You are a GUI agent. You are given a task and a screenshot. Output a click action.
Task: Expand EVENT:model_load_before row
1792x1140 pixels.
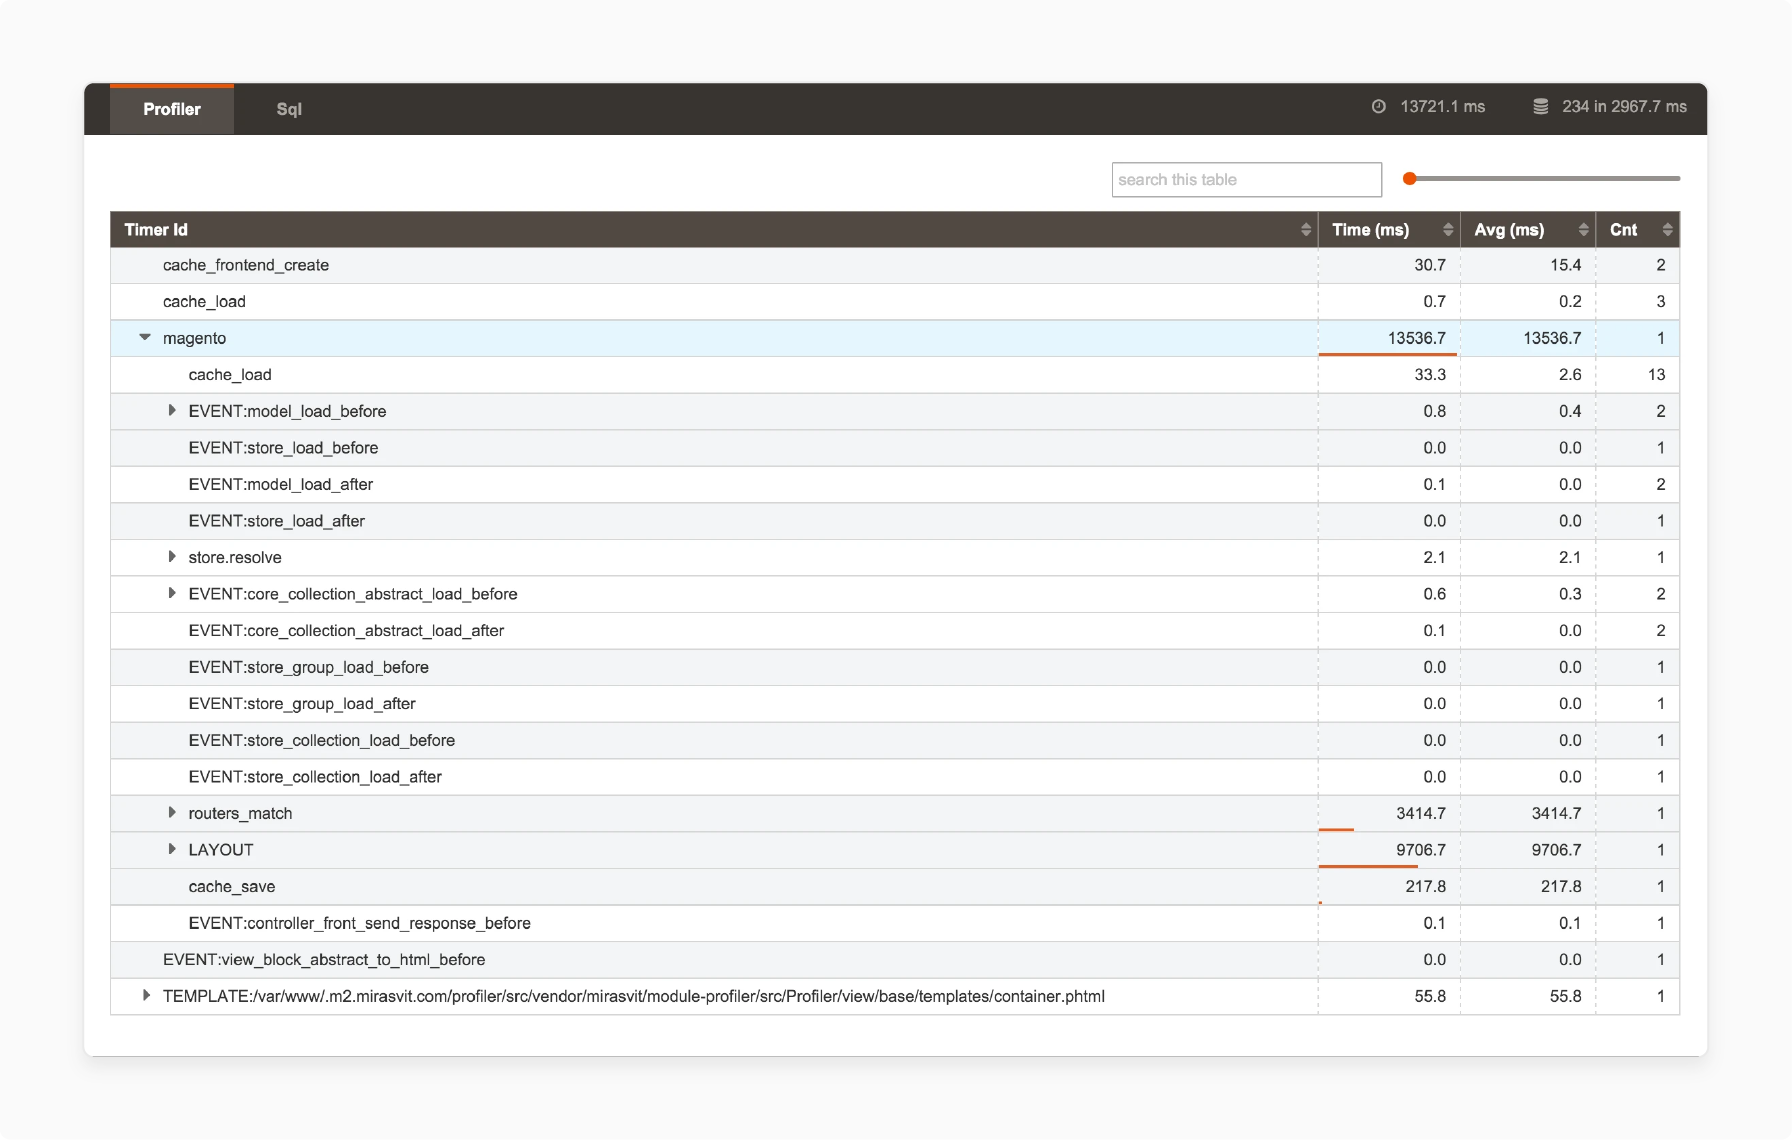point(172,411)
